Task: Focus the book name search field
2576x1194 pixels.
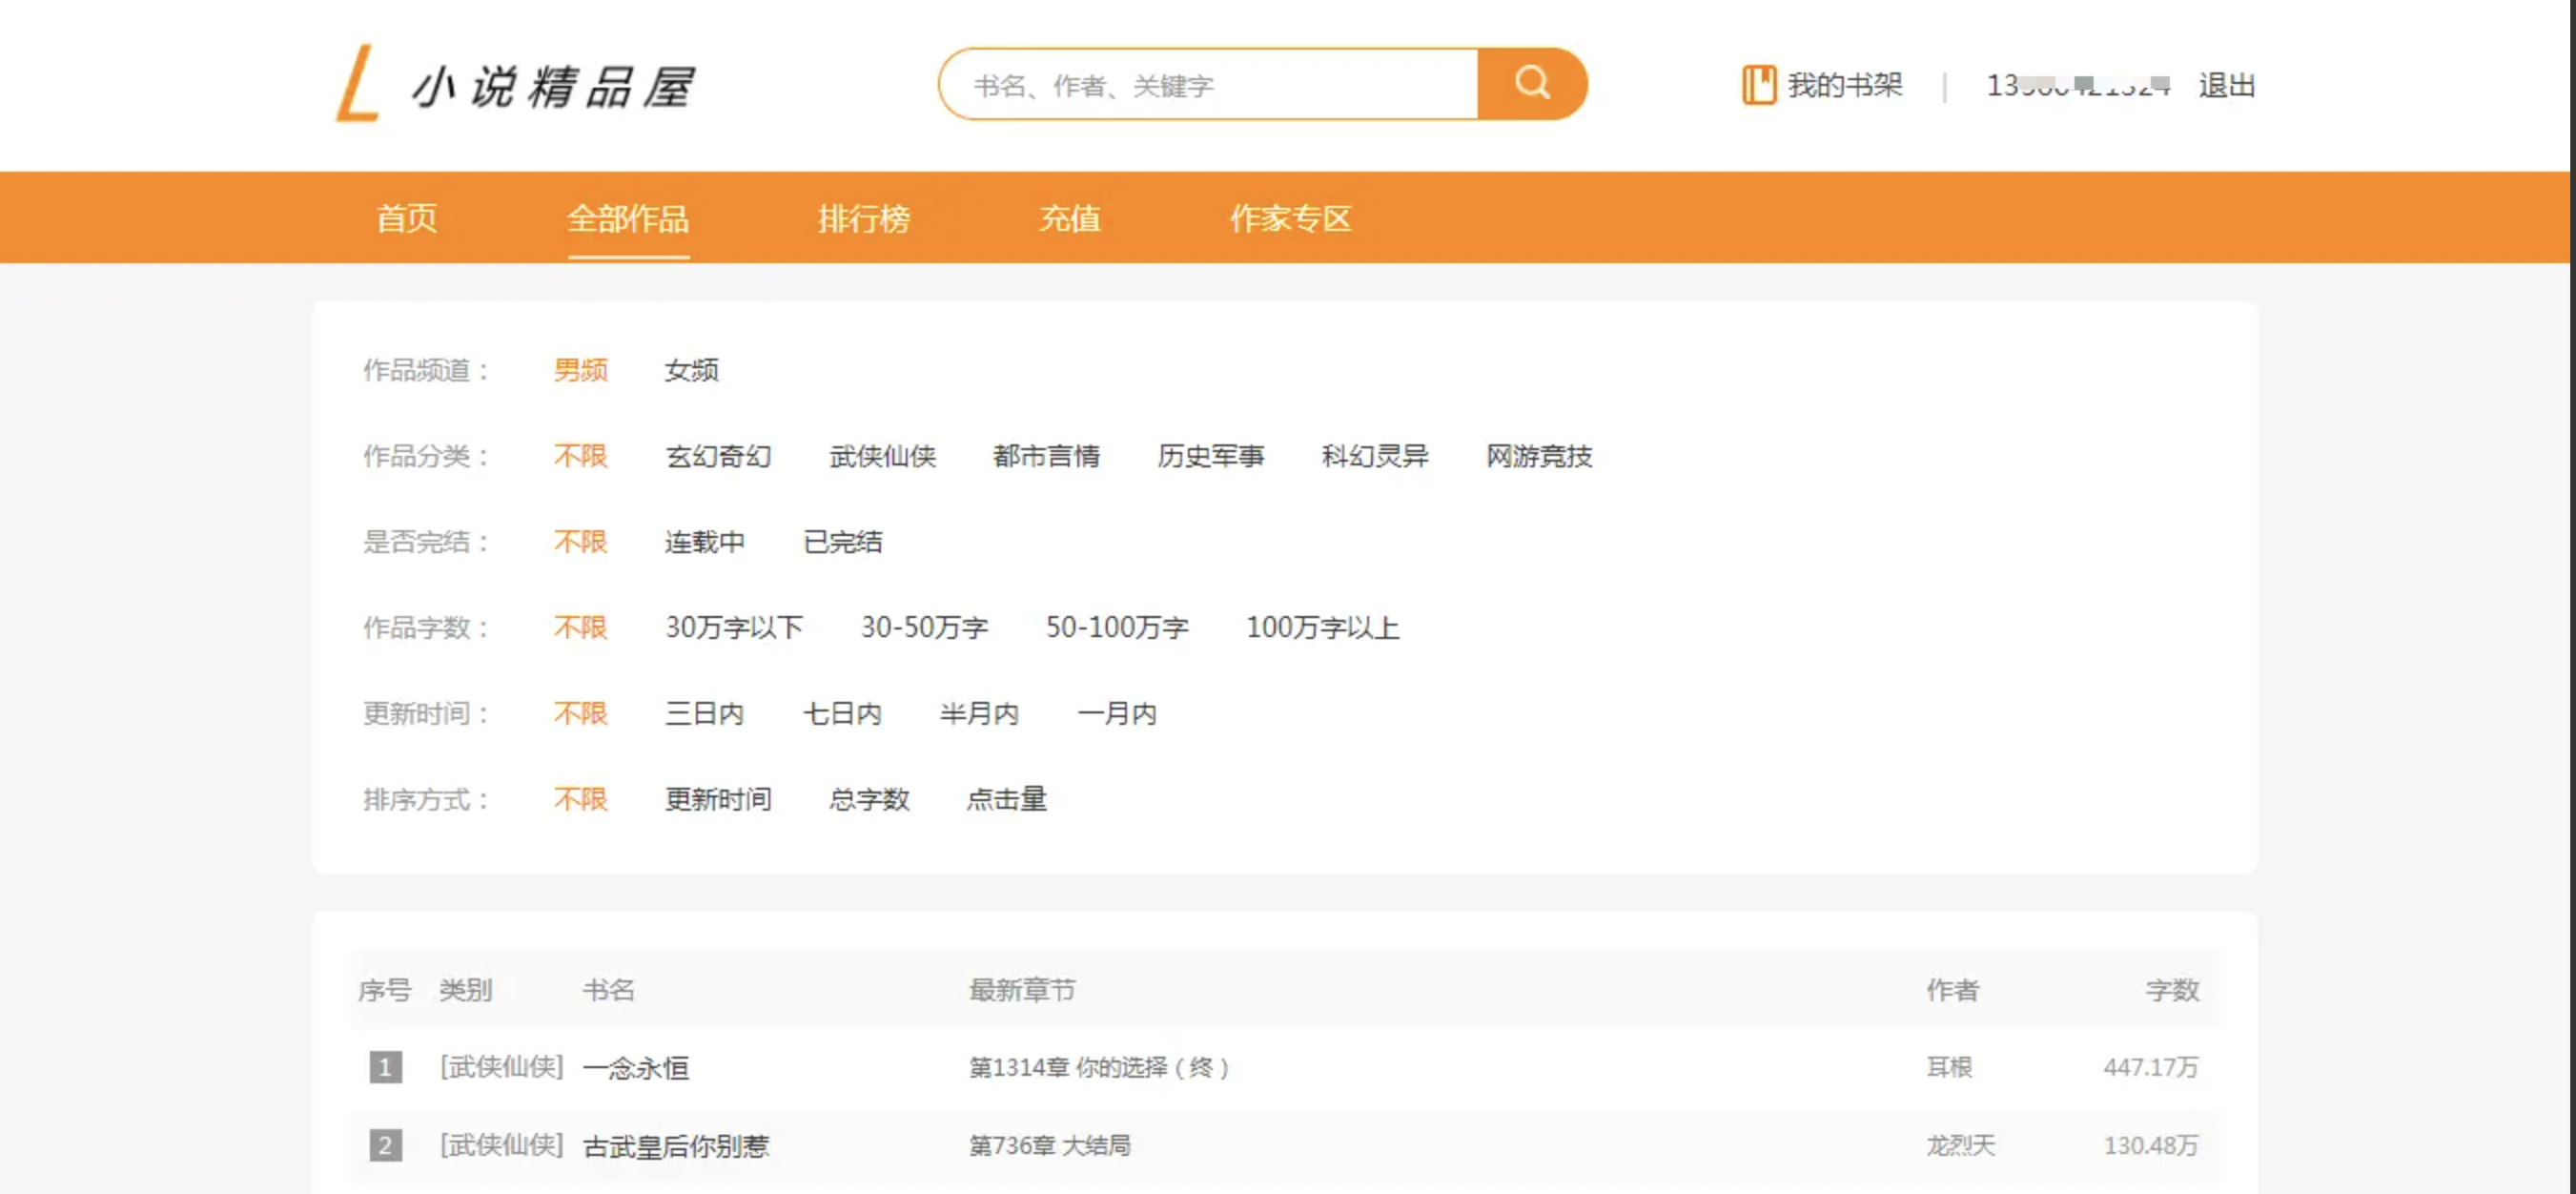Action: coord(1210,85)
